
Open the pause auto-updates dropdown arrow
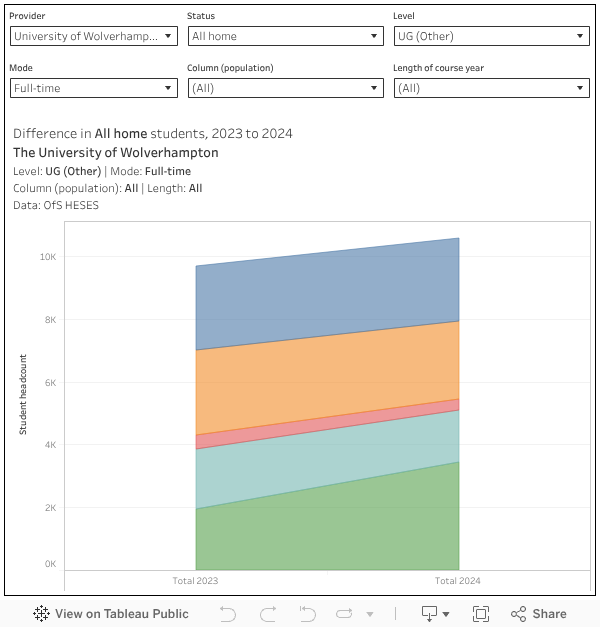point(370,614)
